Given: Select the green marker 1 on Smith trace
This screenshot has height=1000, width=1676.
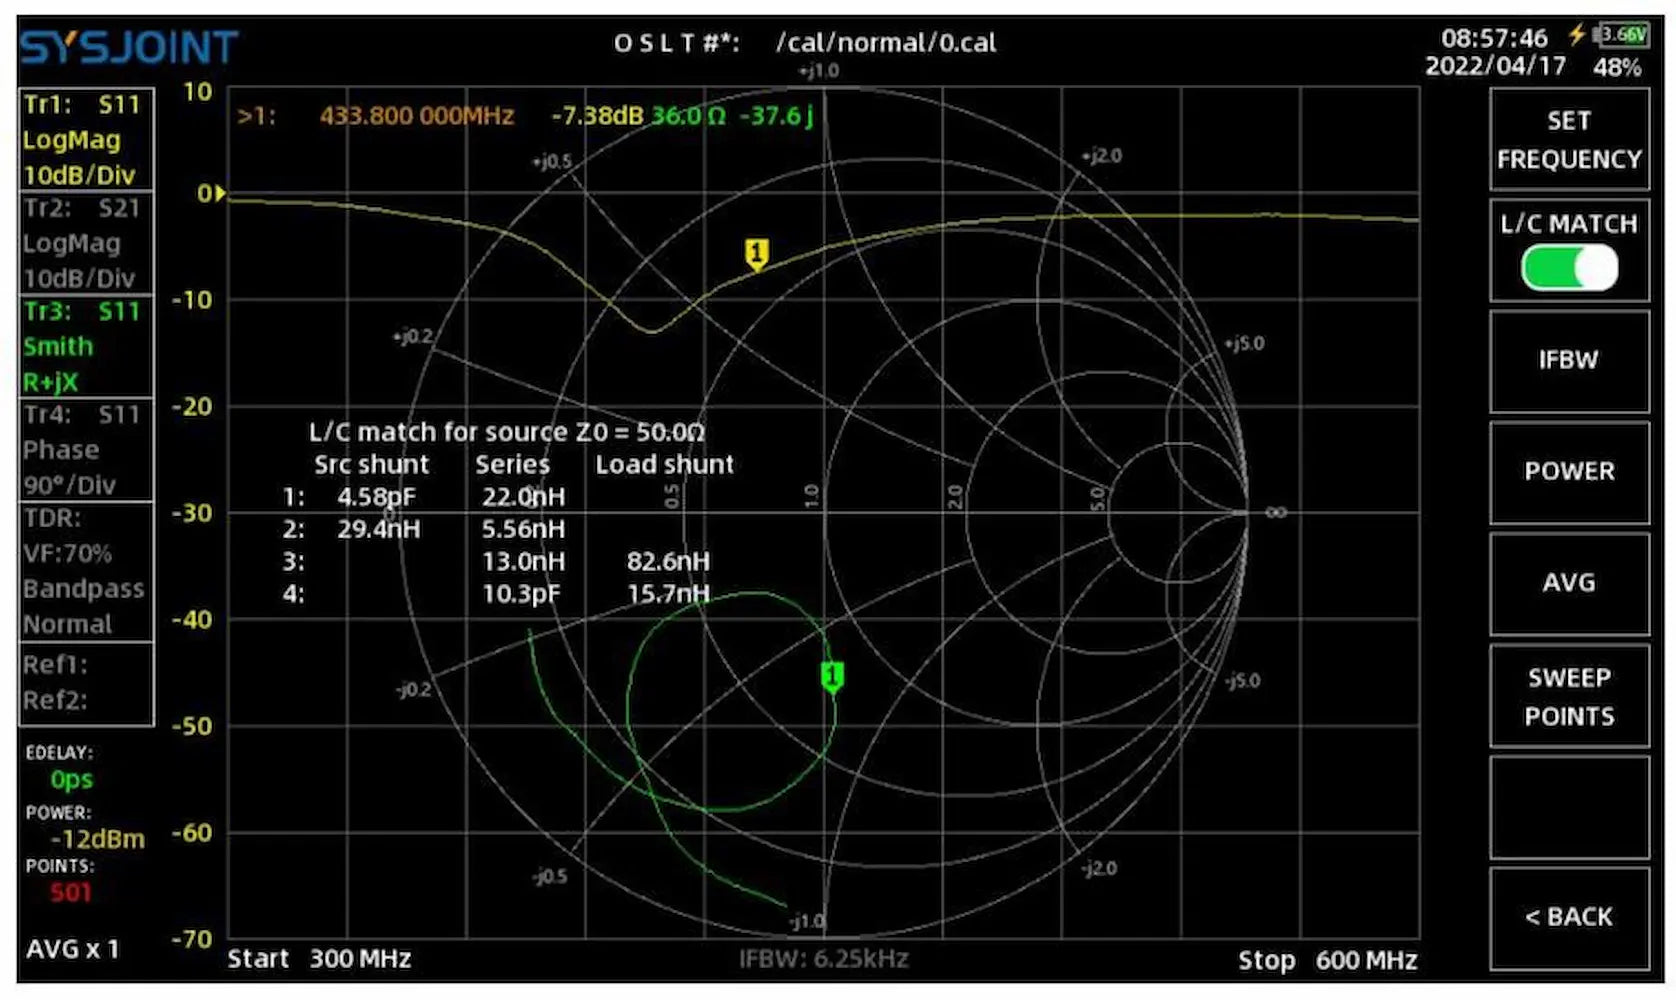Looking at the screenshot, I should tap(832, 677).
